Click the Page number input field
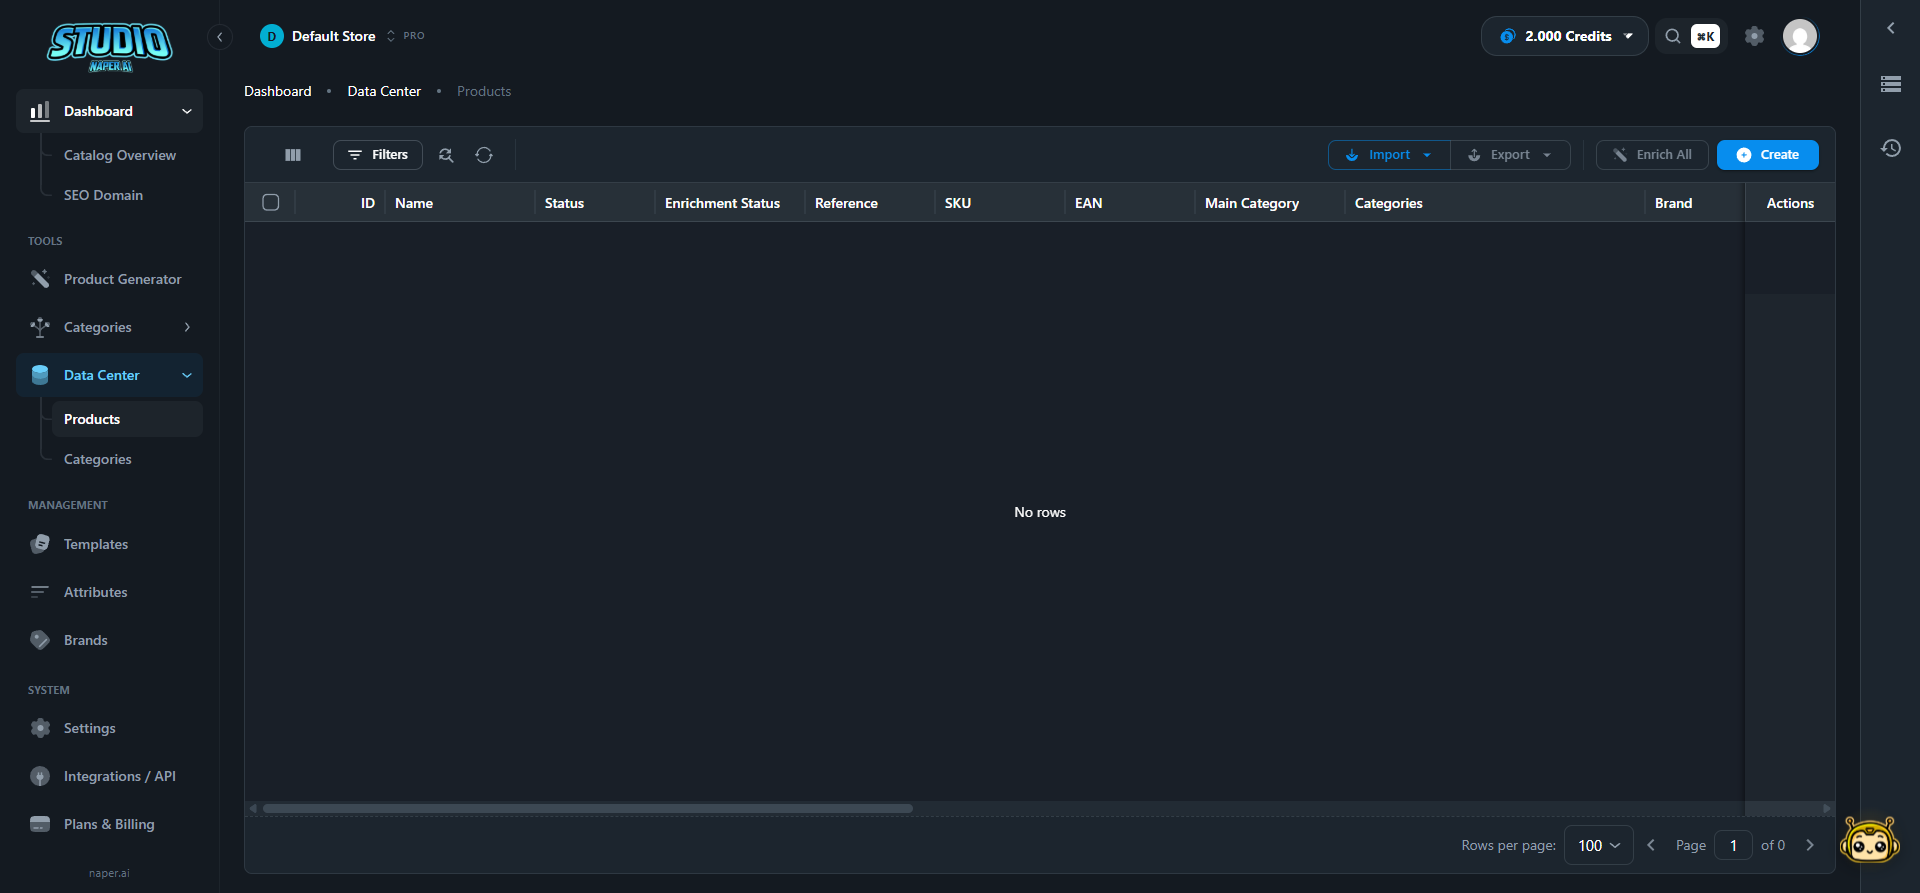This screenshot has width=1920, height=893. (x=1733, y=845)
